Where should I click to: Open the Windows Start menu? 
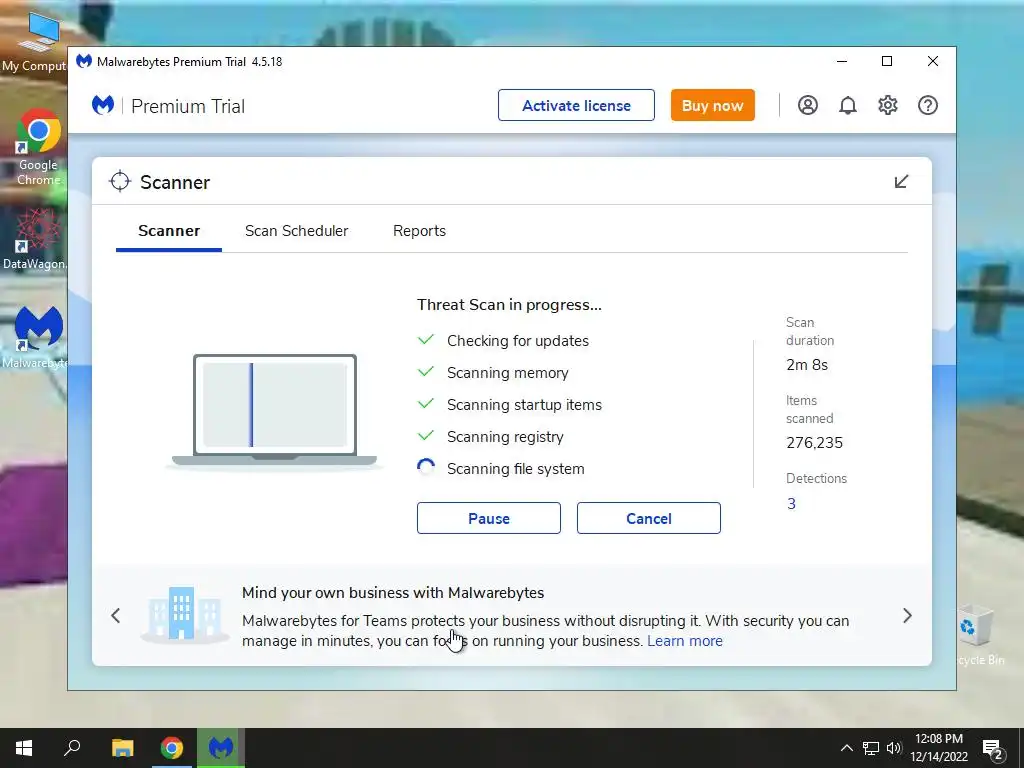tap(24, 748)
